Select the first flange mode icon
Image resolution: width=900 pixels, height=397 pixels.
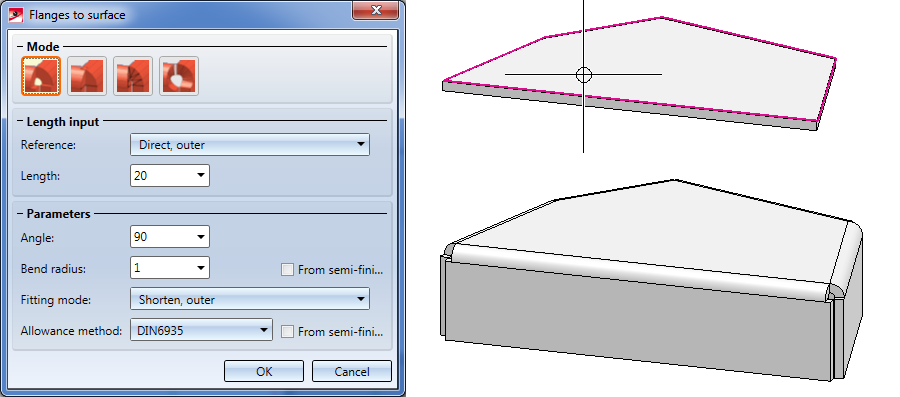pos(41,76)
